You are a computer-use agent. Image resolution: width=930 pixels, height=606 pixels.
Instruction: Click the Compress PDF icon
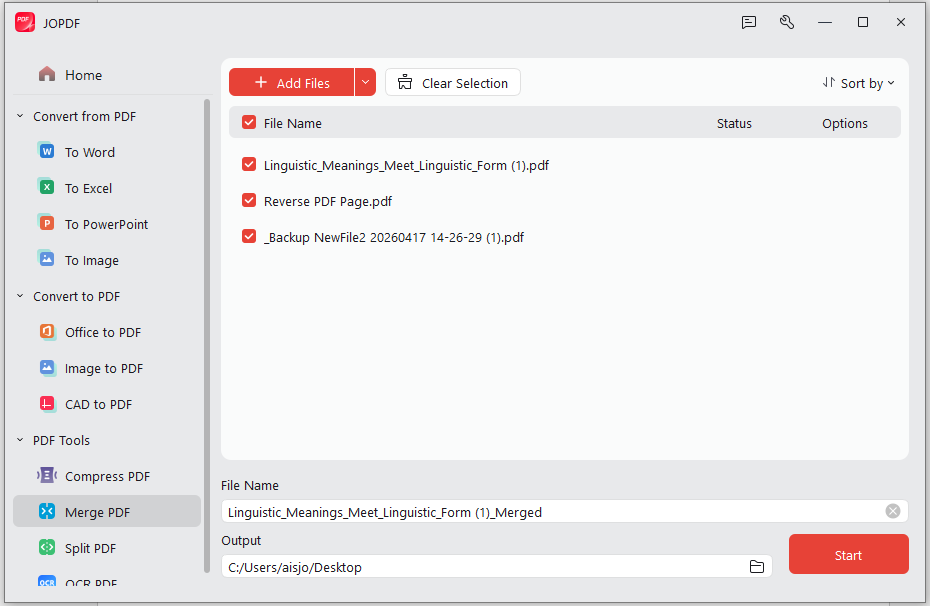click(47, 476)
